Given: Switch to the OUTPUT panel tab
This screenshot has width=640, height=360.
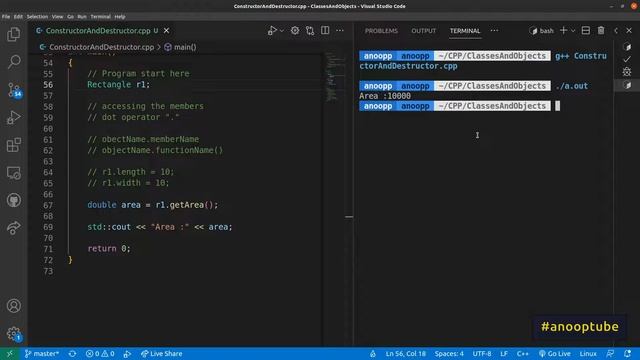Looking at the screenshot, I should tap(424, 31).
